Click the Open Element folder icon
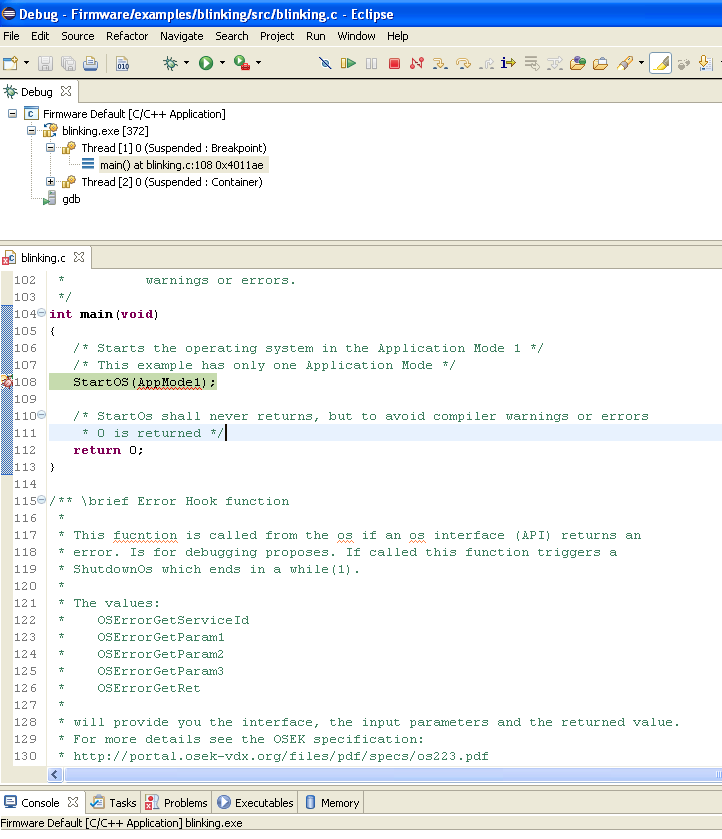 pyautogui.click(x=577, y=64)
